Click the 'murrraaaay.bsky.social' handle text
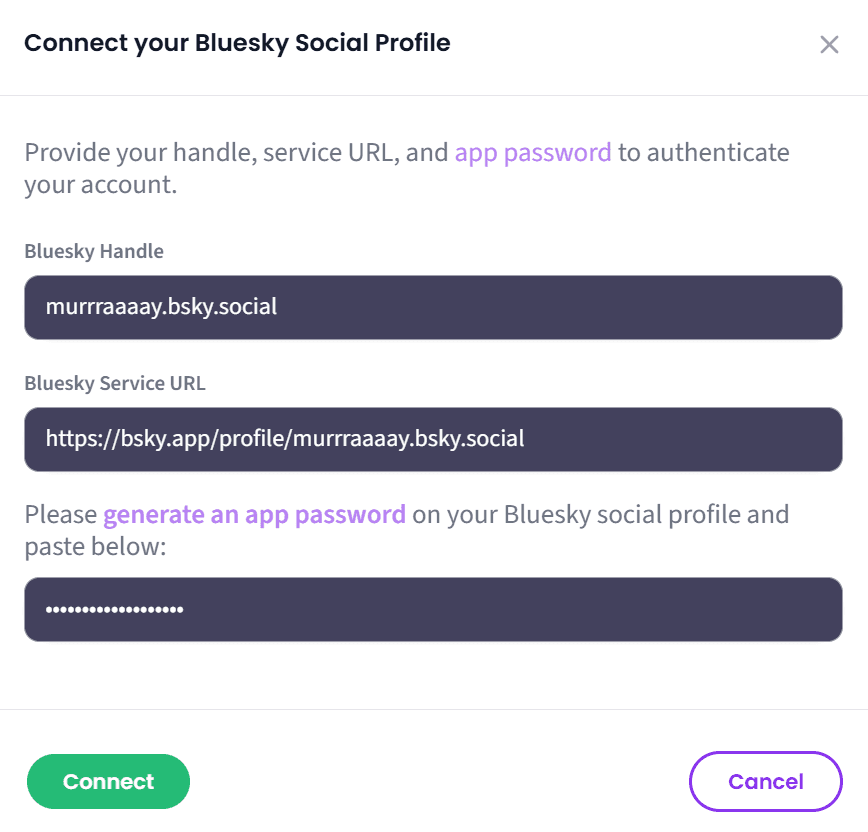This screenshot has width=868, height=832. point(161,307)
